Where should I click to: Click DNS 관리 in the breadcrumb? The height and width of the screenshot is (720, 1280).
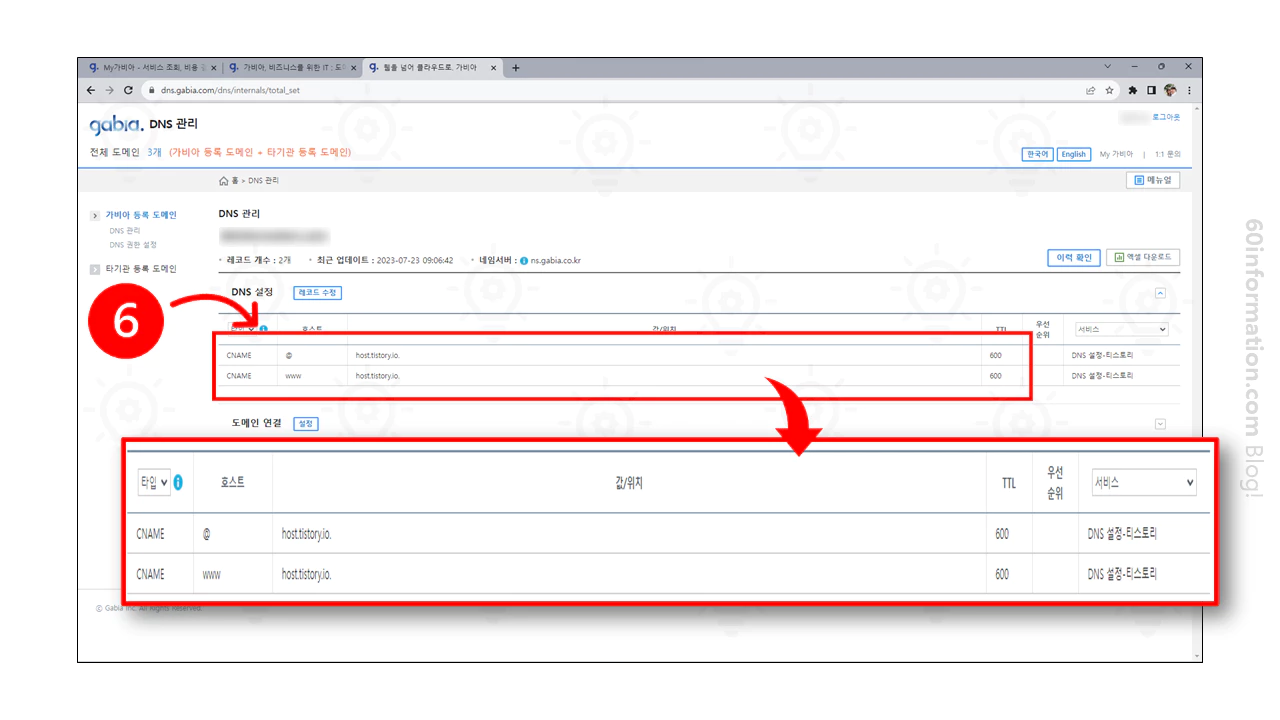[x=264, y=181]
